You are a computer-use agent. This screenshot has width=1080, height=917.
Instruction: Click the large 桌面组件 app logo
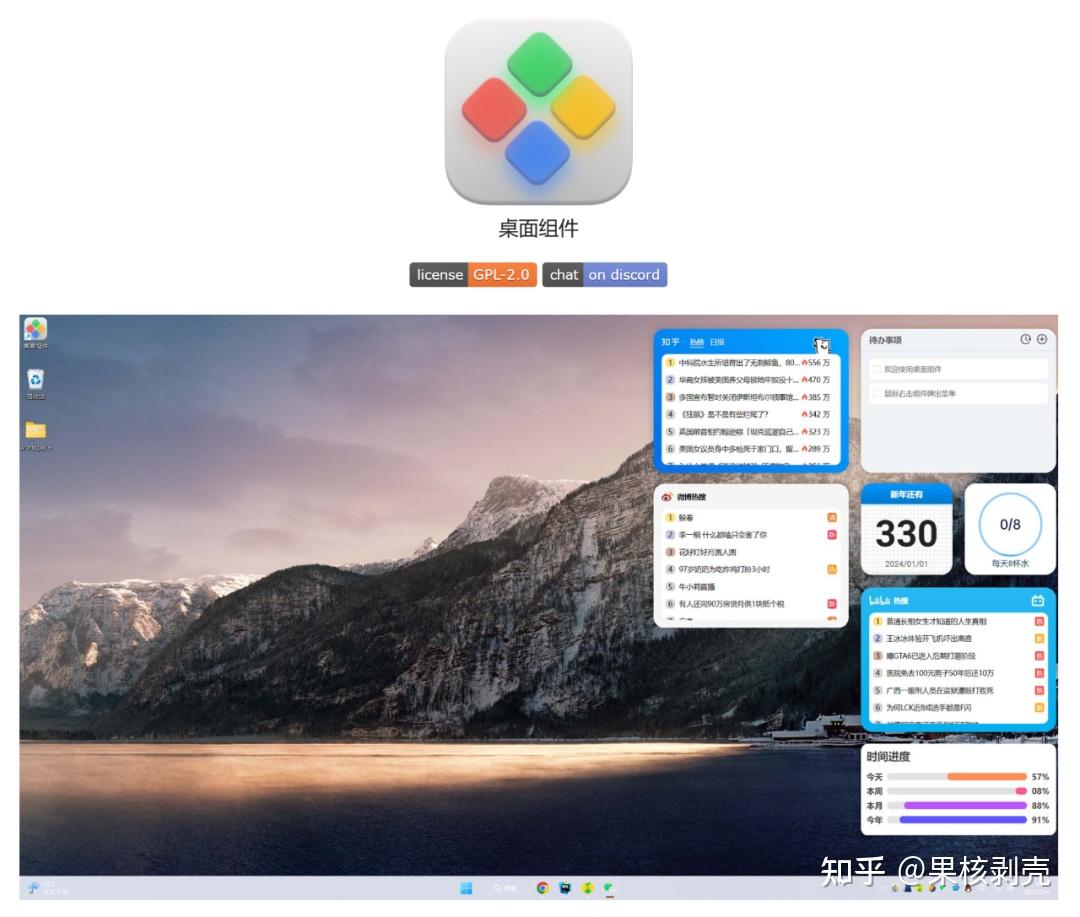[x=538, y=112]
